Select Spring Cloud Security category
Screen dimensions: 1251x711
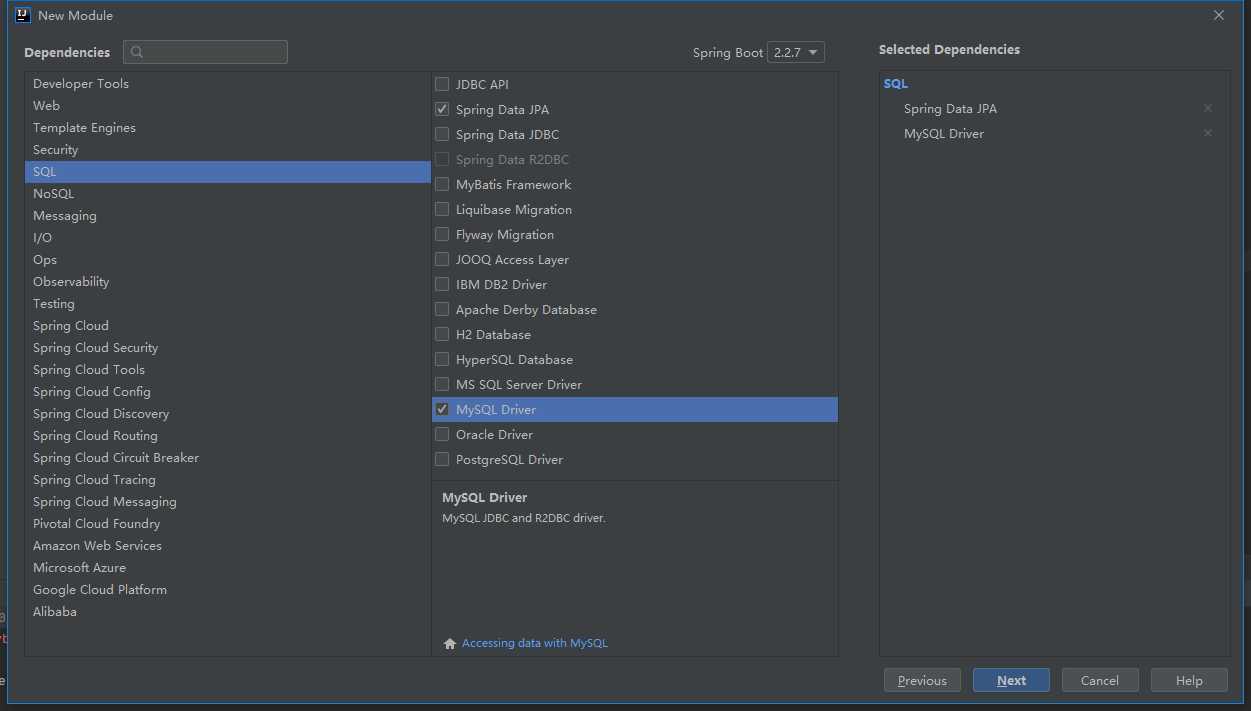click(x=228, y=348)
